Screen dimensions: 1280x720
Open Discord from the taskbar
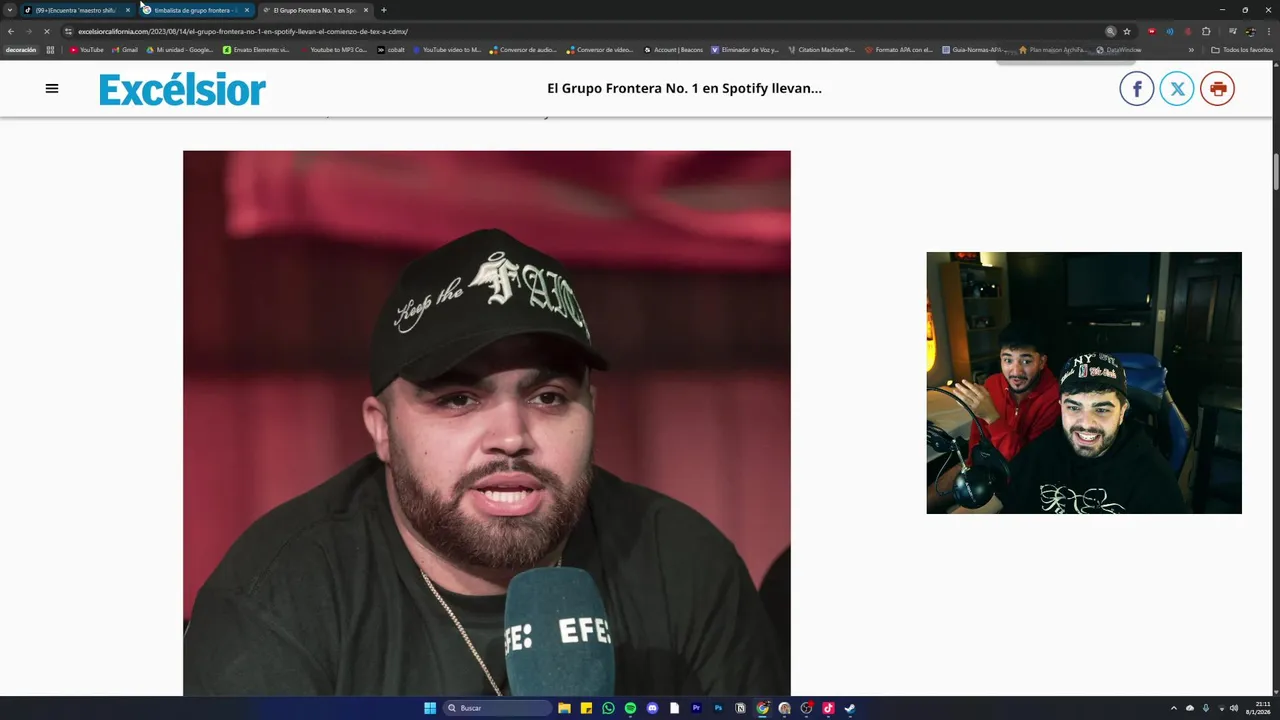(x=652, y=708)
